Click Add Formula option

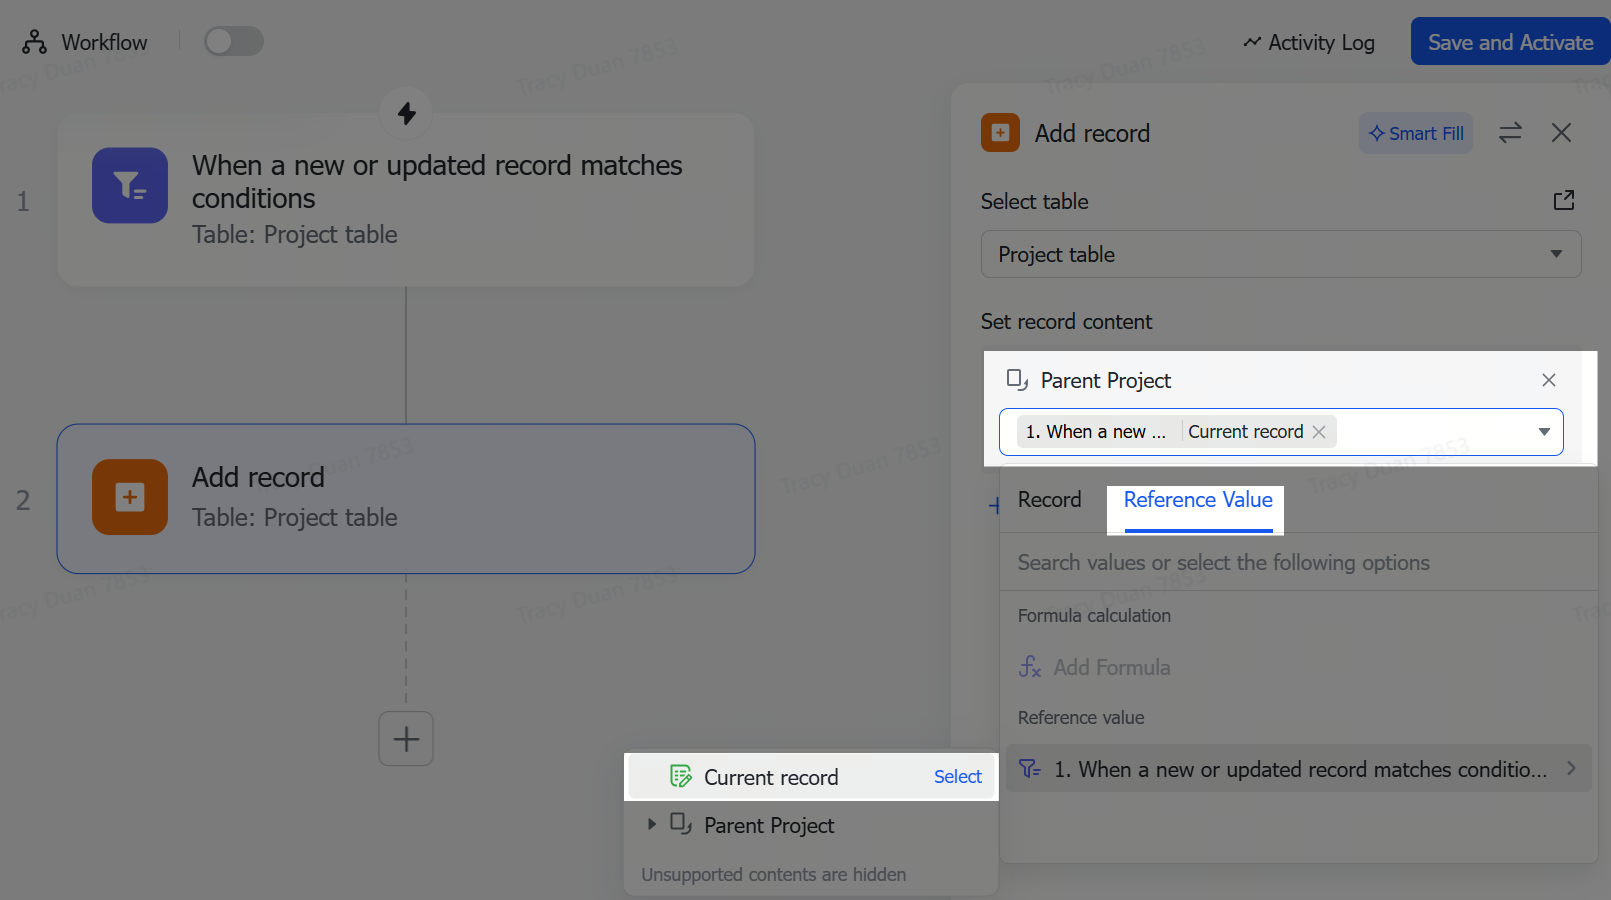tap(1095, 667)
